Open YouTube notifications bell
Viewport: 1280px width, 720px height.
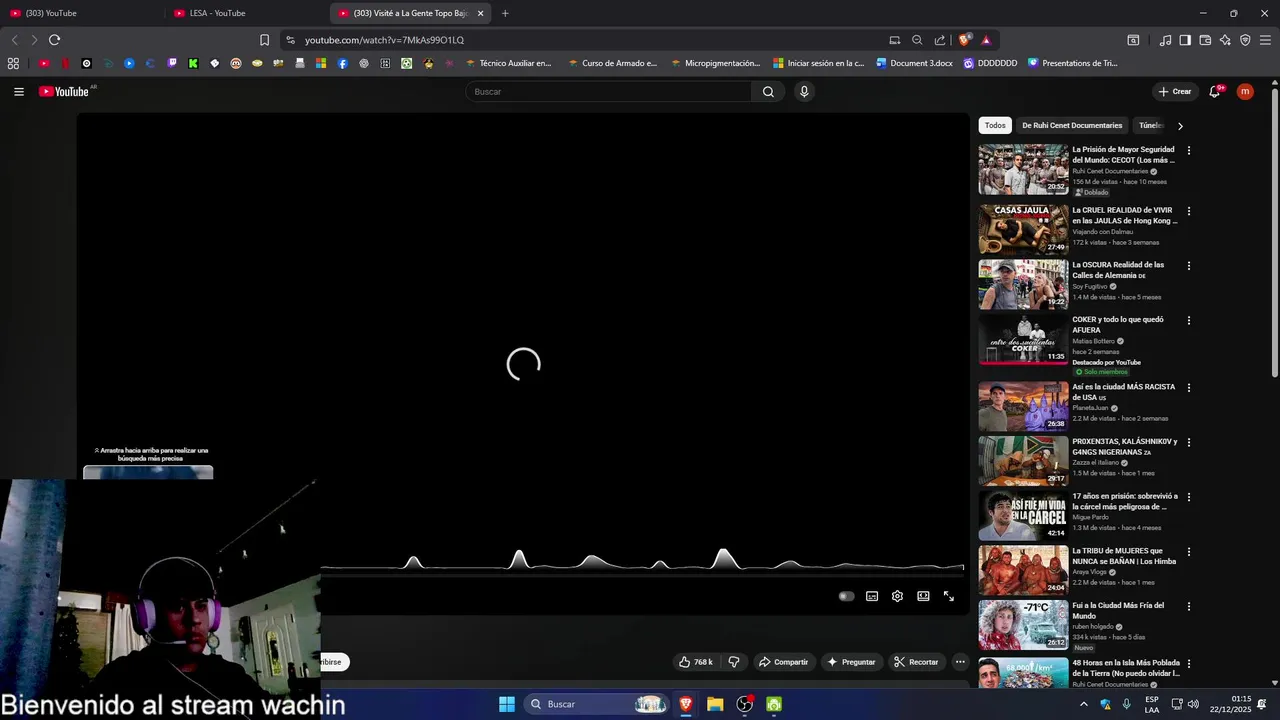[1215, 91]
